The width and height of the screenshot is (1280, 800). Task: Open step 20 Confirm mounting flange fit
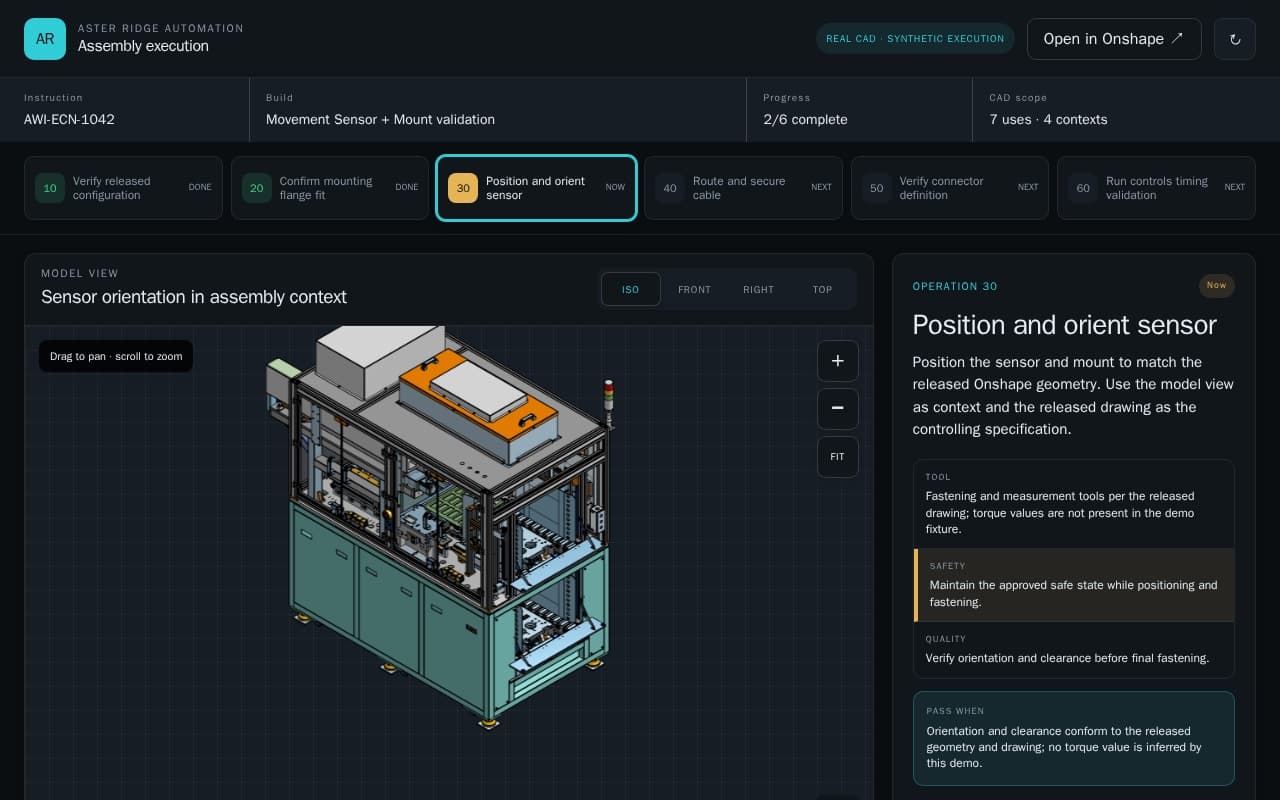pyautogui.click(x=330, y=188)
